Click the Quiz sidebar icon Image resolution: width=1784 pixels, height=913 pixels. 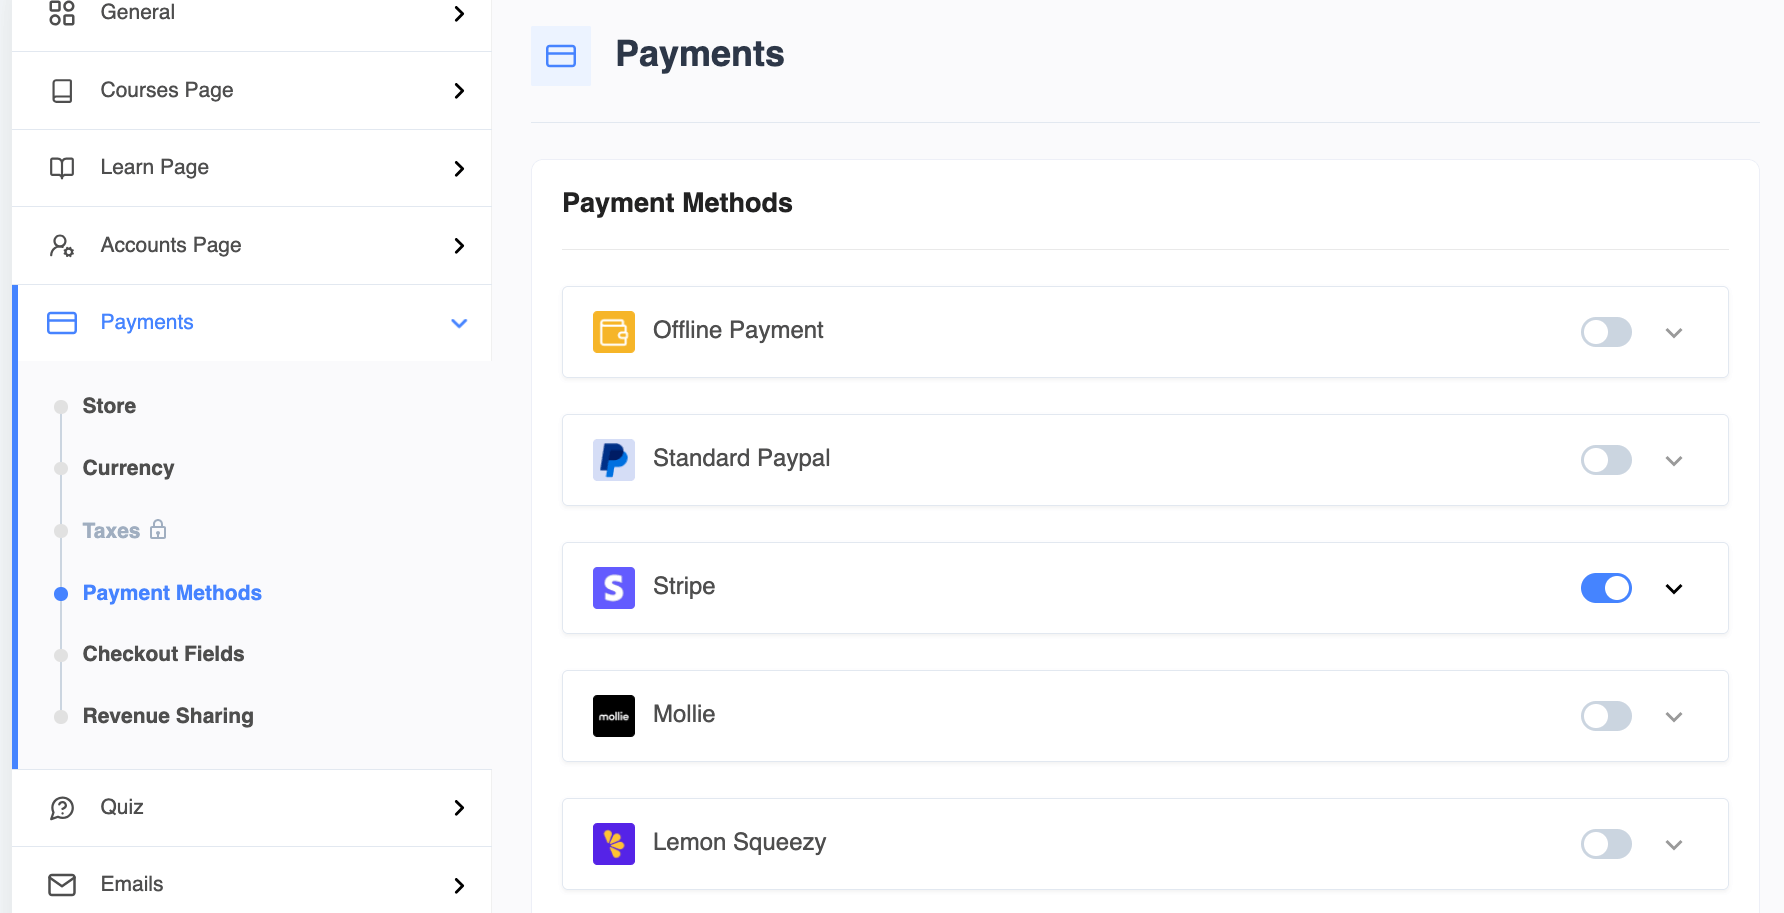(x=62, y=808)
